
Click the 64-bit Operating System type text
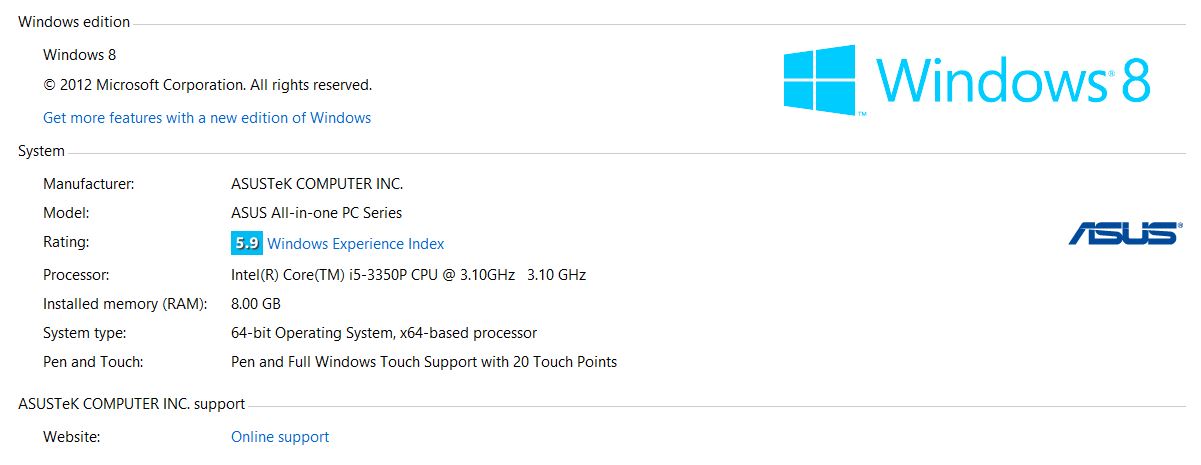pyautogui.click(x=384, y=333)
